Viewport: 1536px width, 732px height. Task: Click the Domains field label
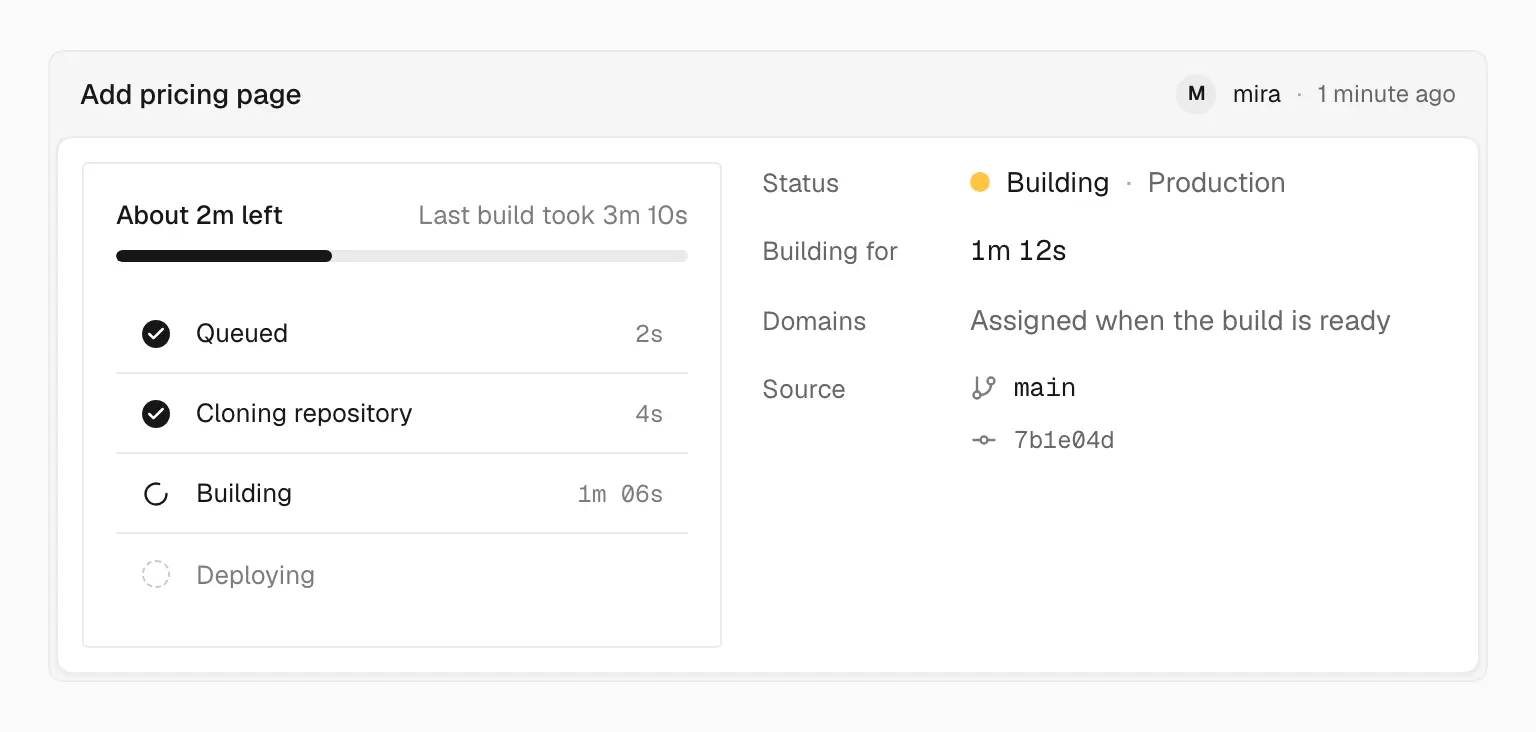click(x=814, y=321)
